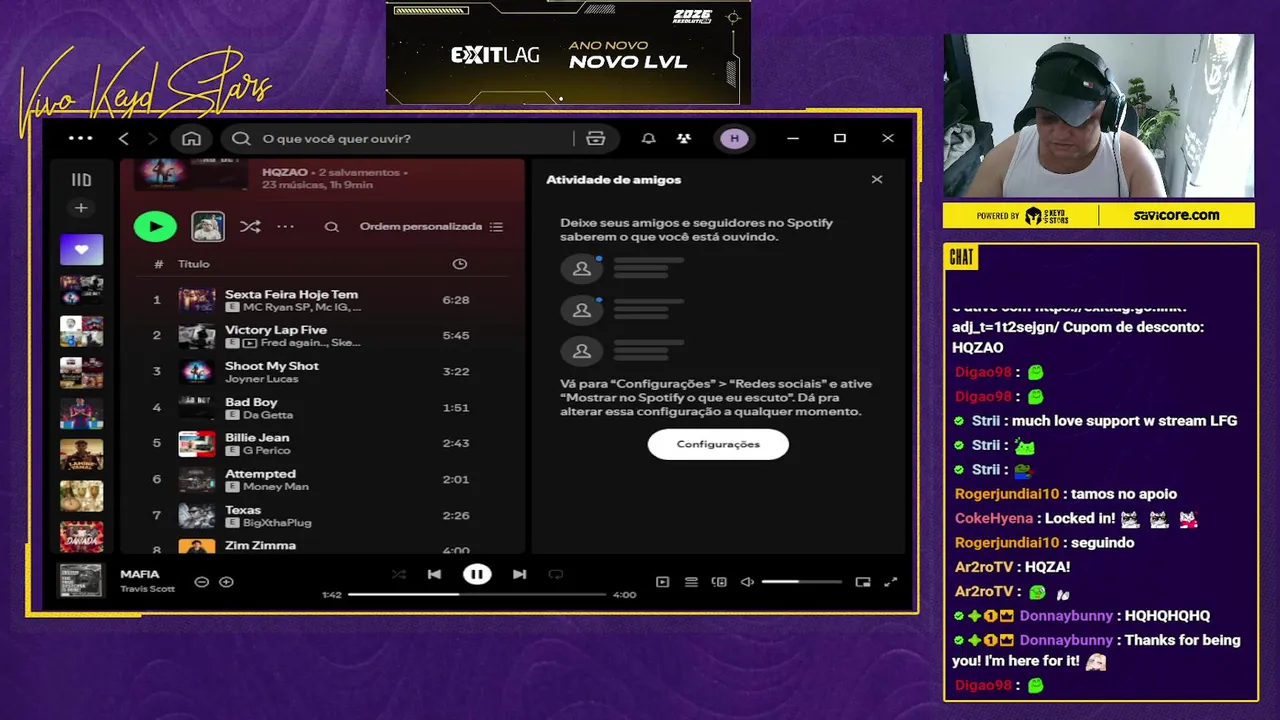Open the 'HQZAO' playlist title header
Viewport: 1280px width, 720px height.
(x=285, y=172)
